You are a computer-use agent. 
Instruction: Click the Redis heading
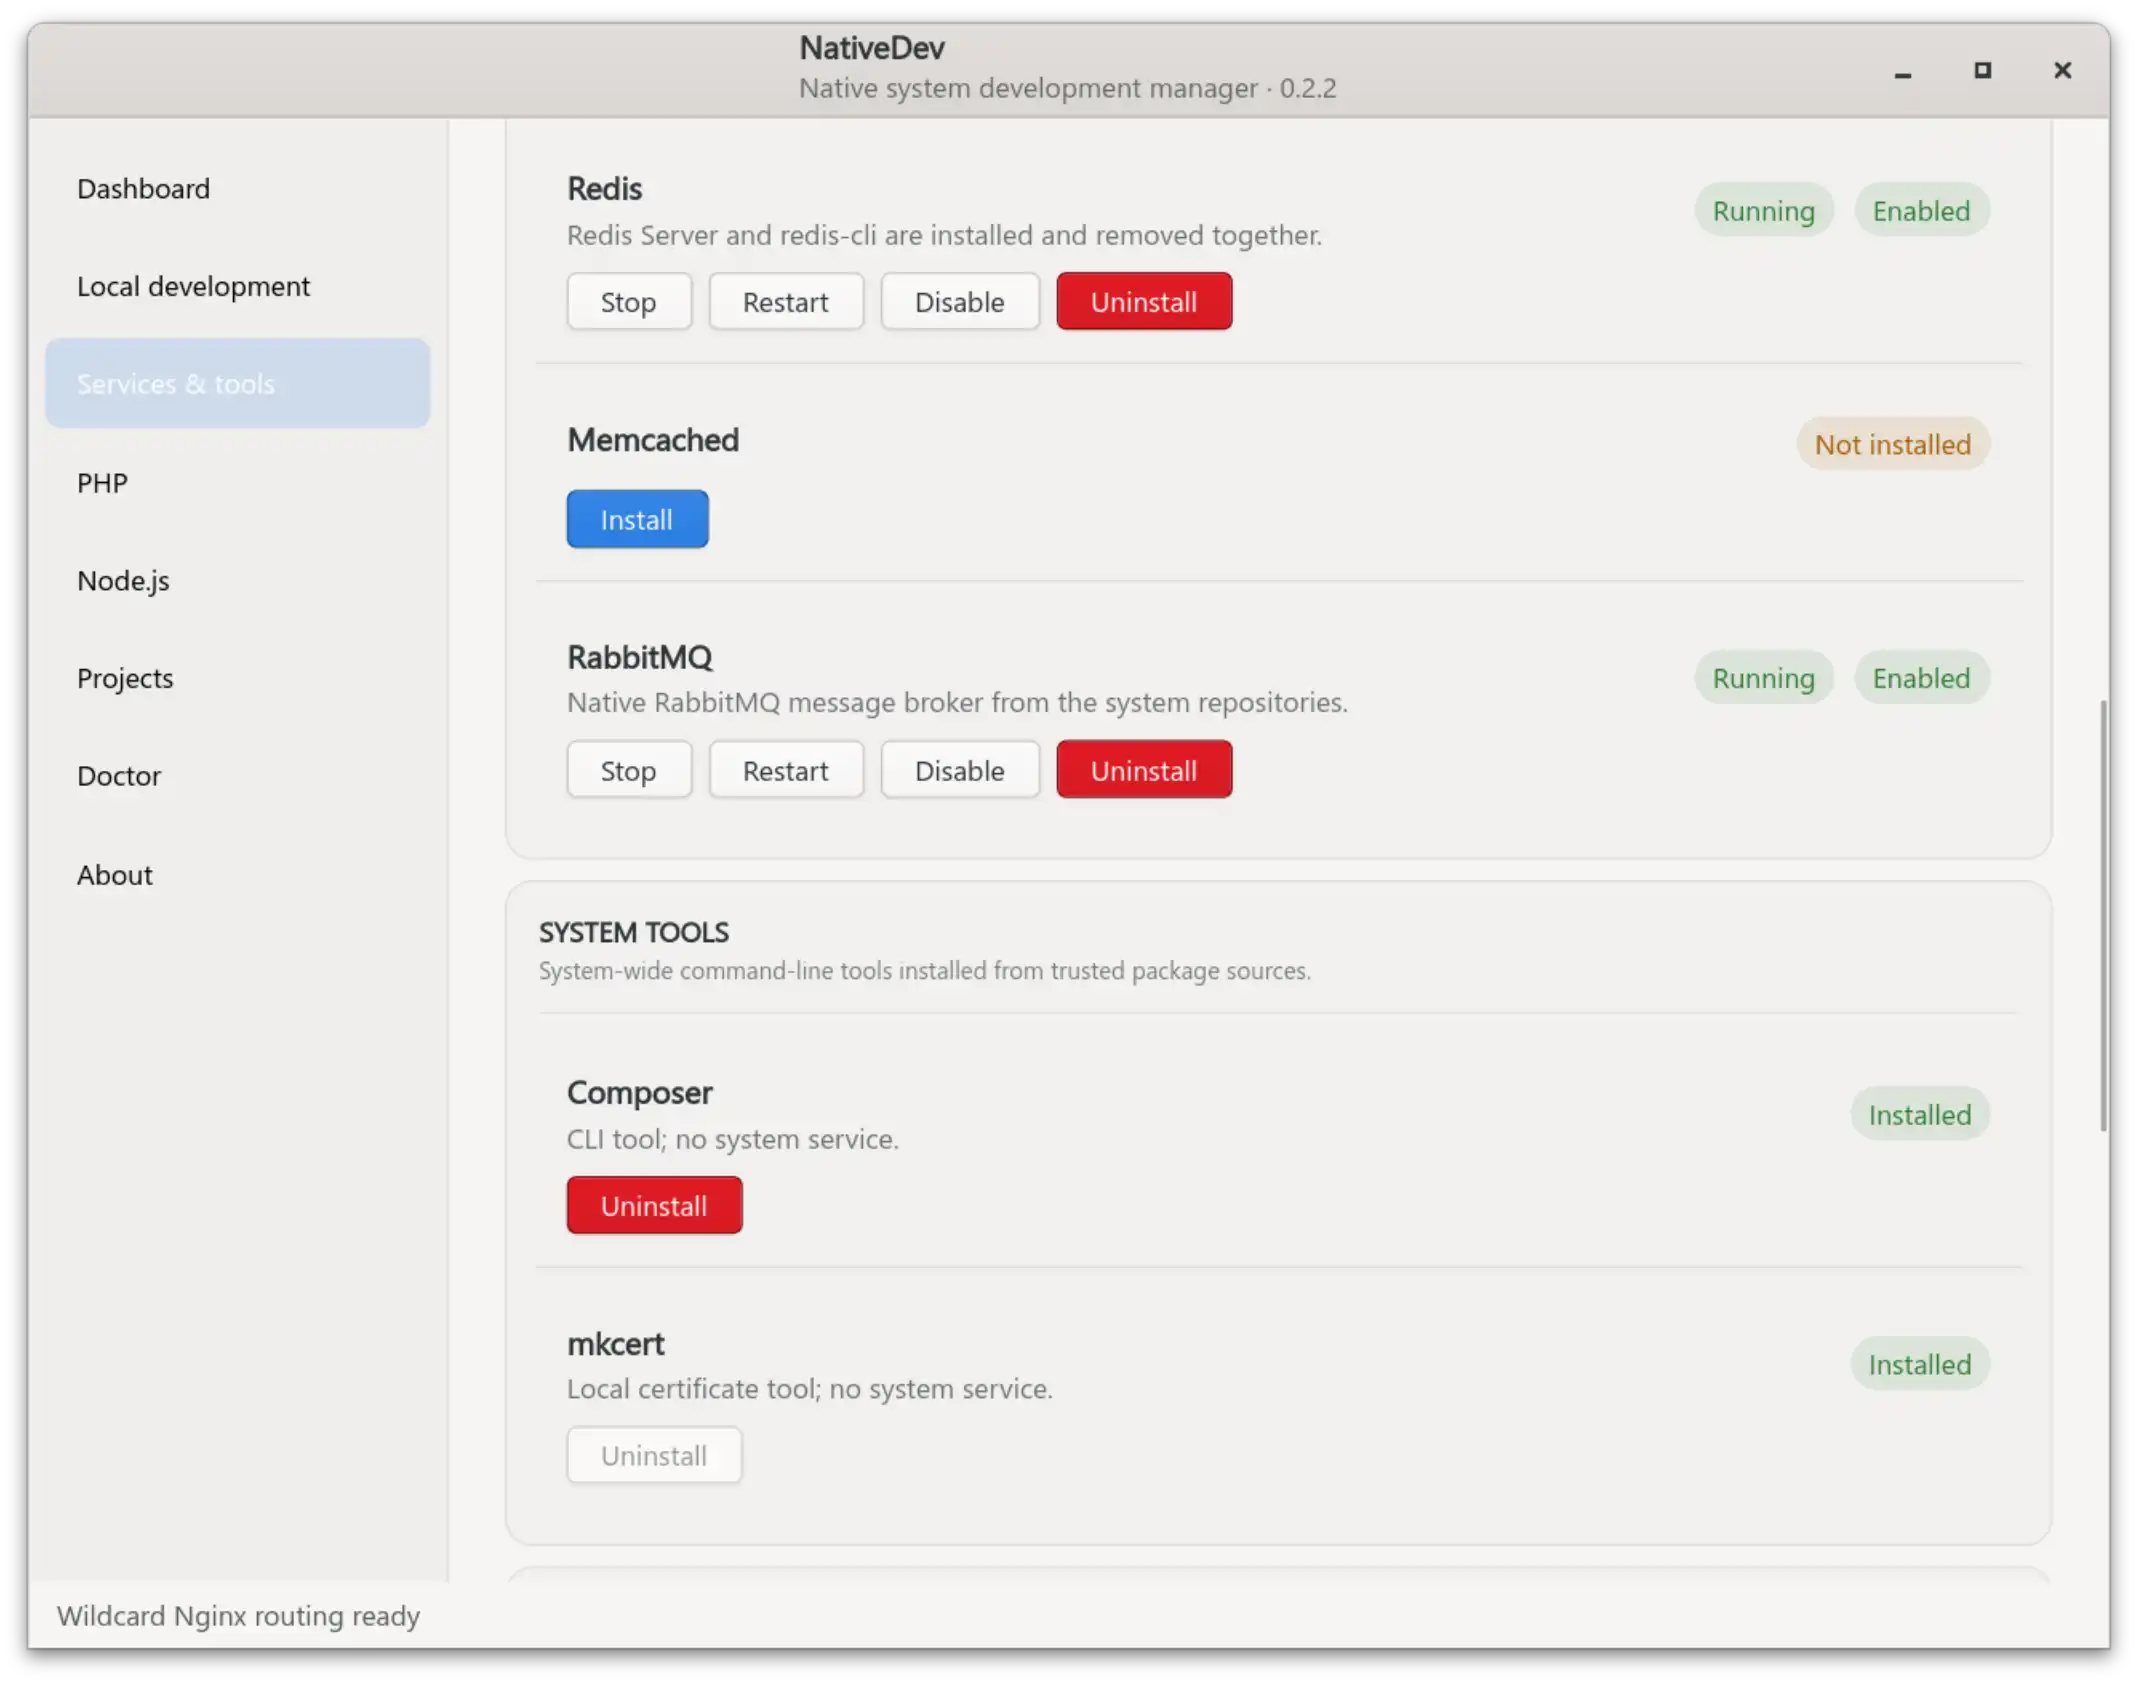tap(604, 189)
